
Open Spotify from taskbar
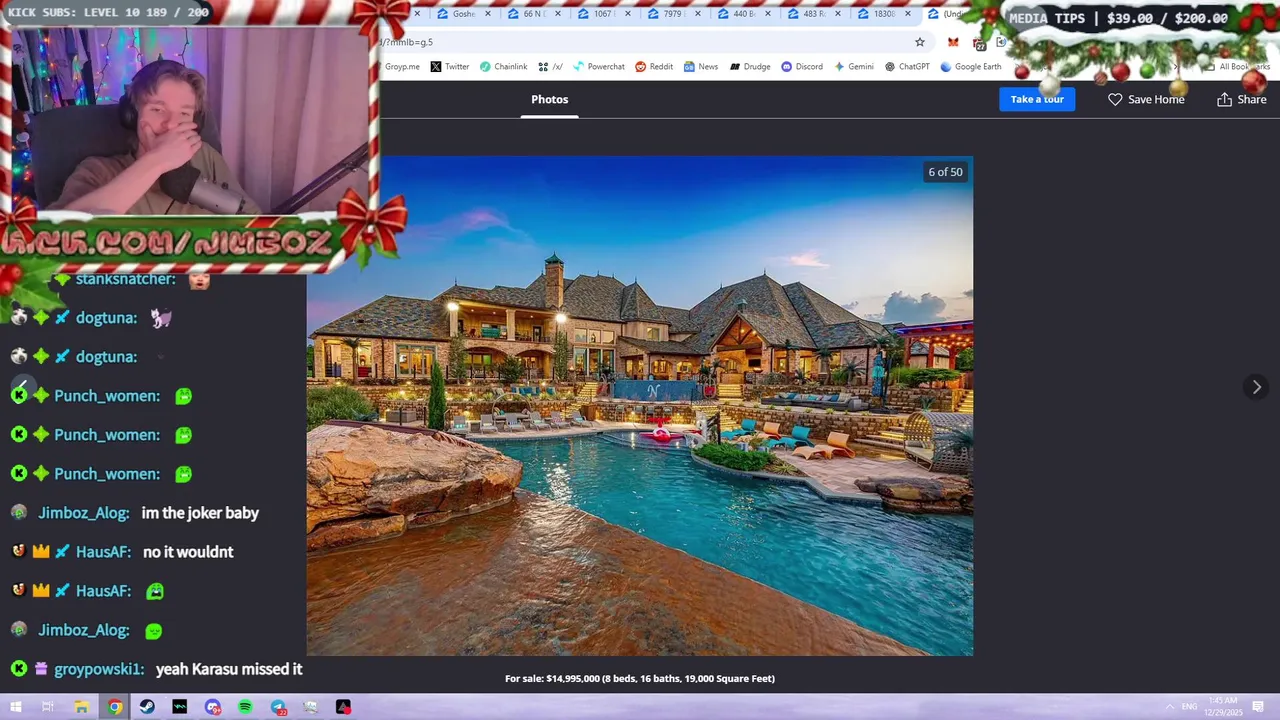246,707
